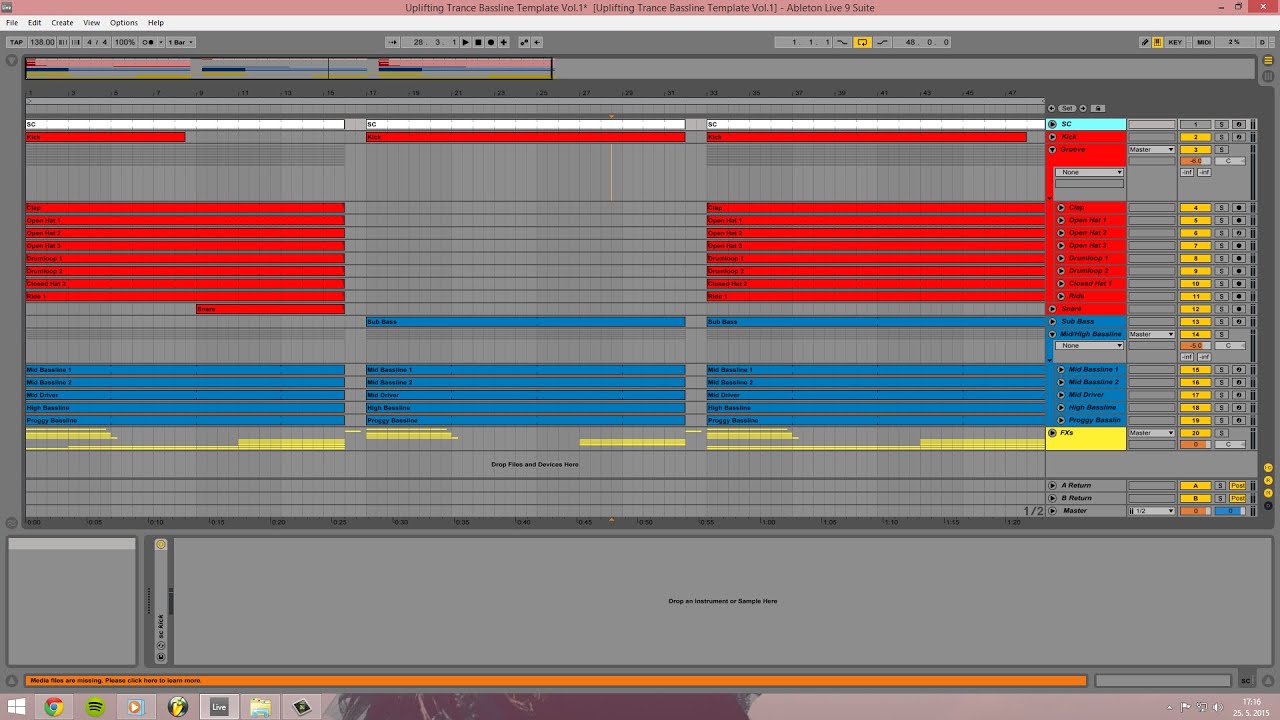
Task: Show I-O section toggle icon
Action: [x=1268, y=467]
